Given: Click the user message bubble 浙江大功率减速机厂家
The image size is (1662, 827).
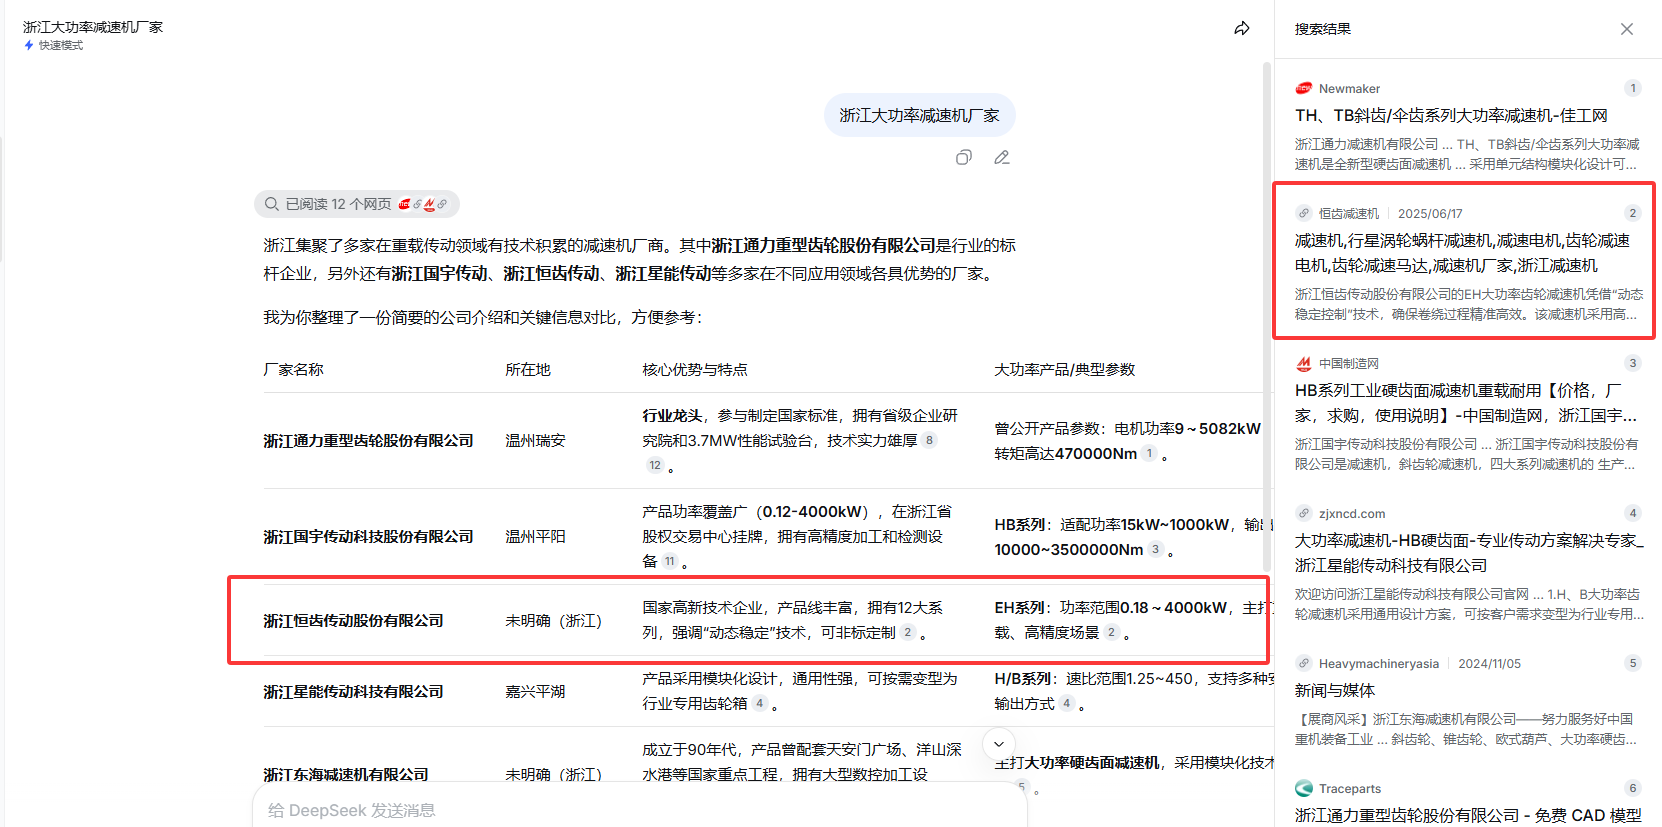Looking at the screenshot, I should coord(919,115).
